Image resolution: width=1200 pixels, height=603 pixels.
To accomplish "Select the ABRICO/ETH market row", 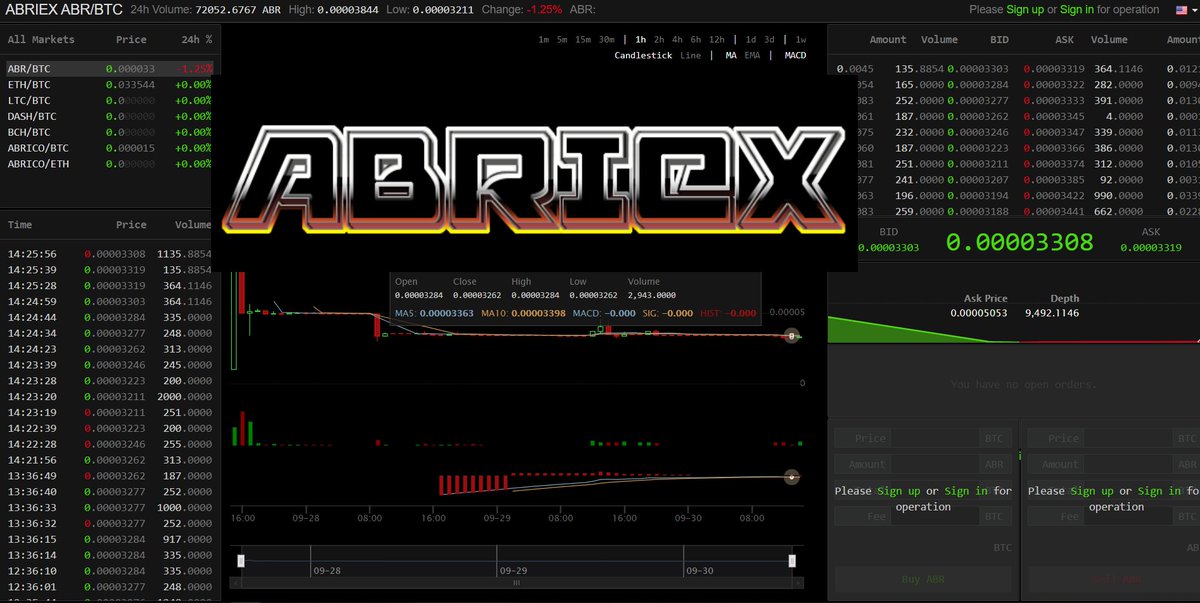I will 110,163.
